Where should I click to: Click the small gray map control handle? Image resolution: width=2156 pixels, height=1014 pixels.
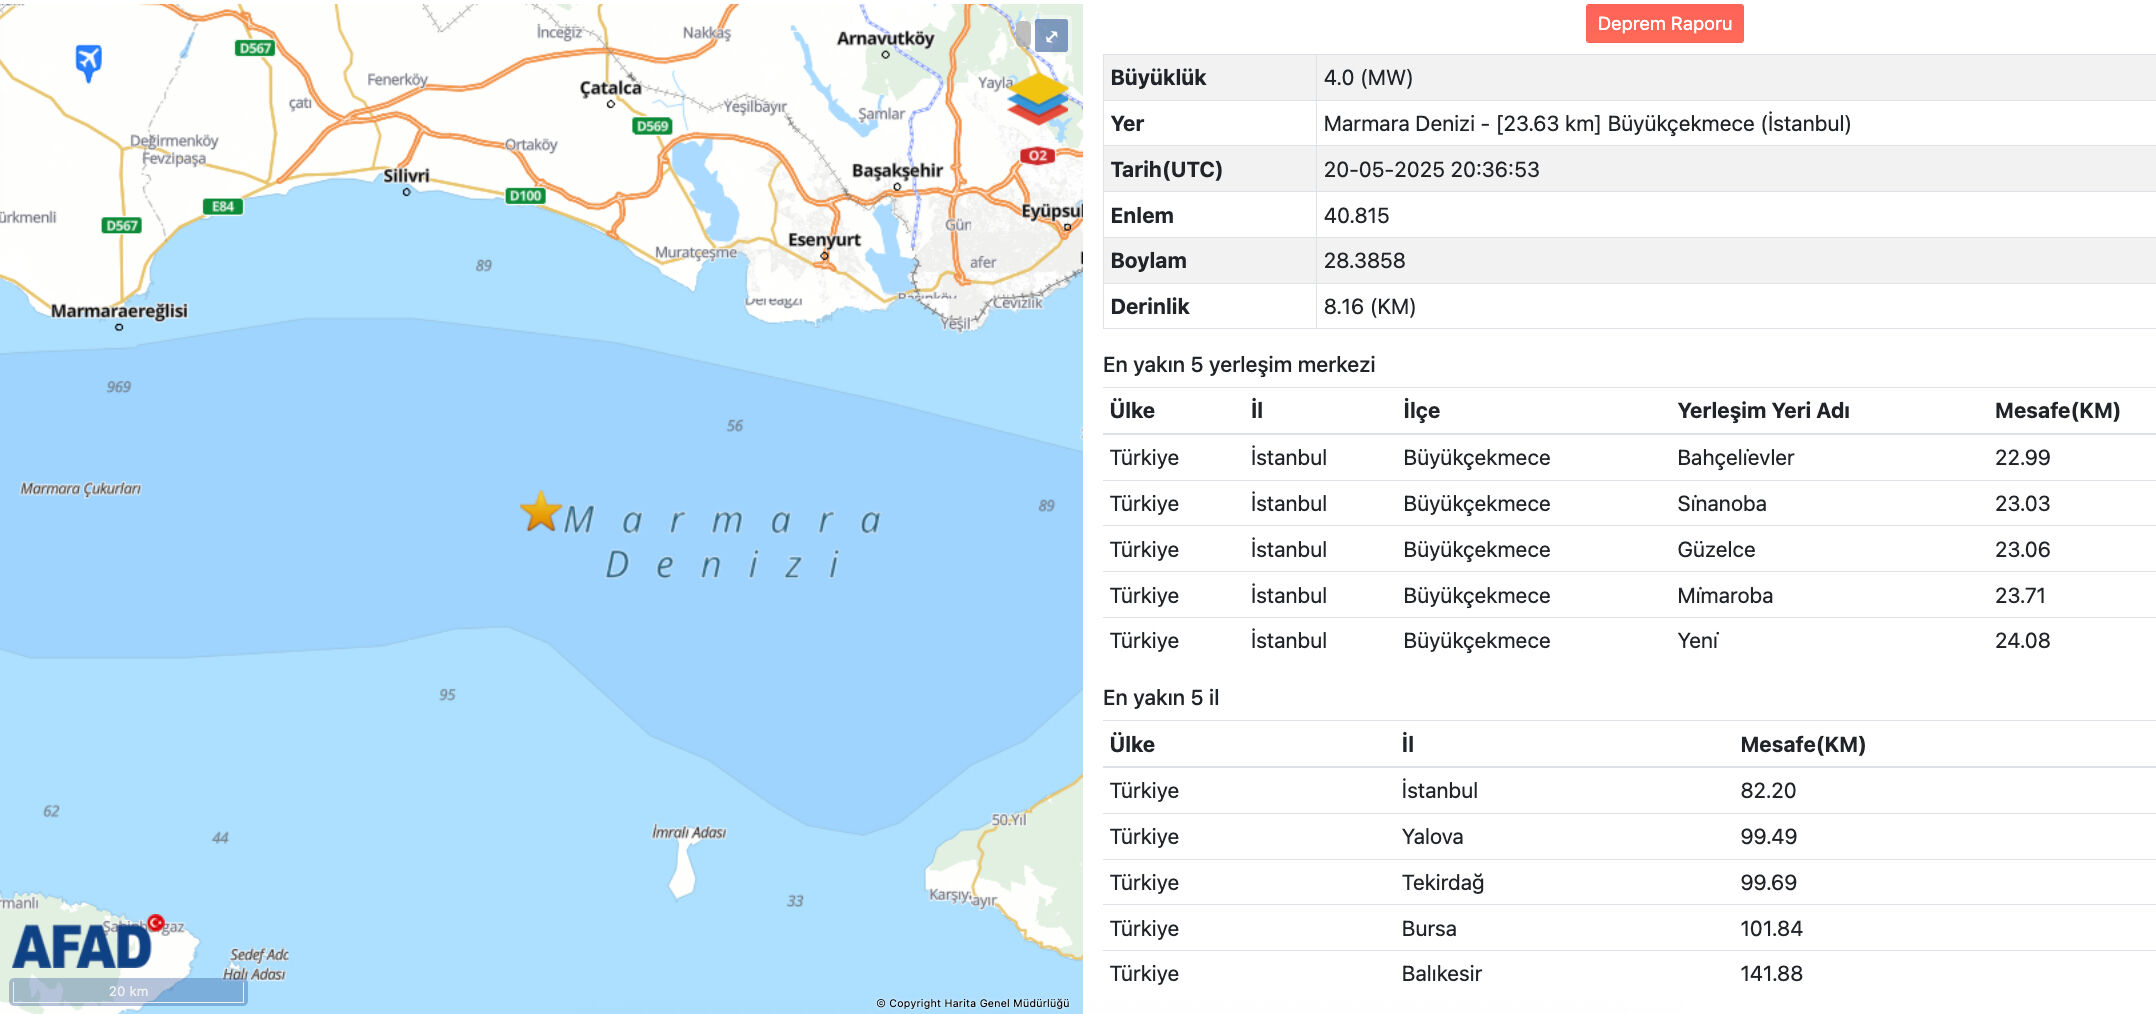pyautogui.click(x=1022, y=35)
